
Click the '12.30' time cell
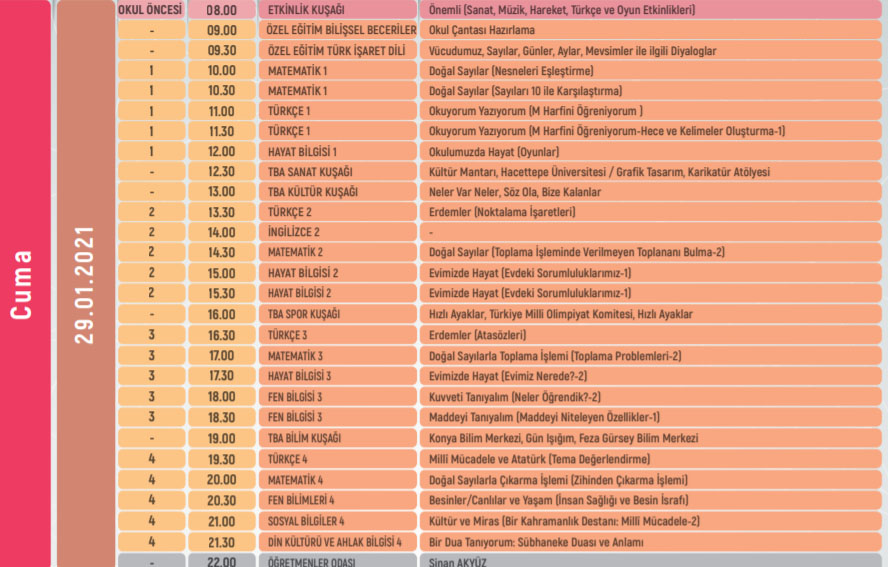coord(221,172)
